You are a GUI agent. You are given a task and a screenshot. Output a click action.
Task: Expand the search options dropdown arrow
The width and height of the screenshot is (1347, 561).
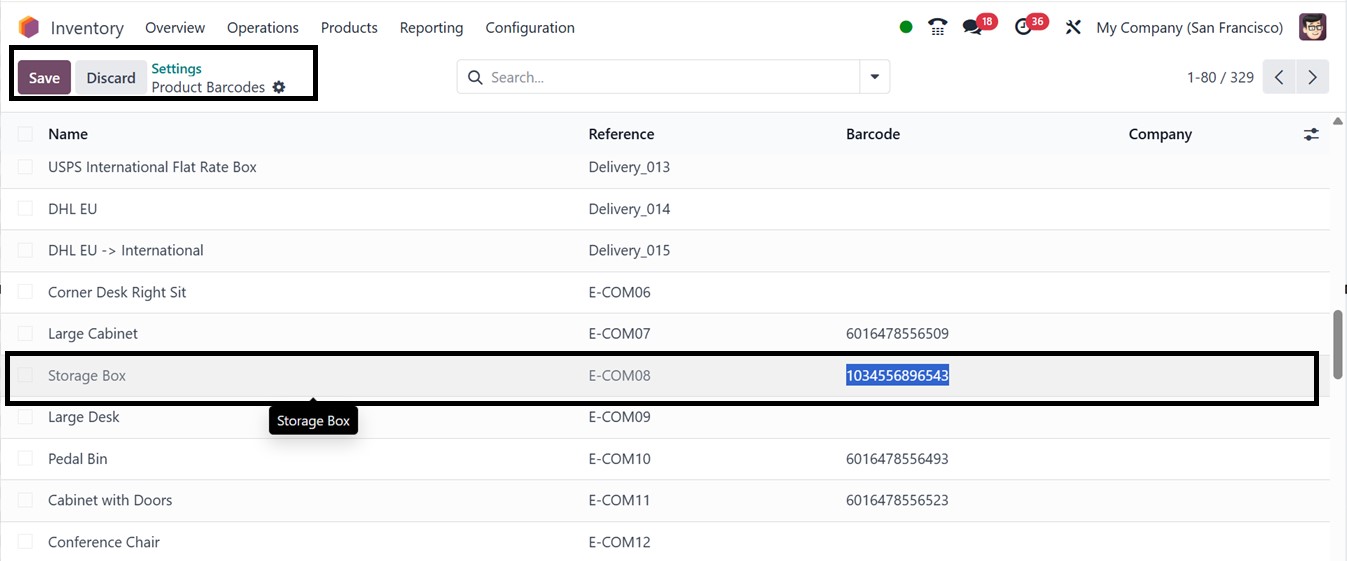click(875, 77)
